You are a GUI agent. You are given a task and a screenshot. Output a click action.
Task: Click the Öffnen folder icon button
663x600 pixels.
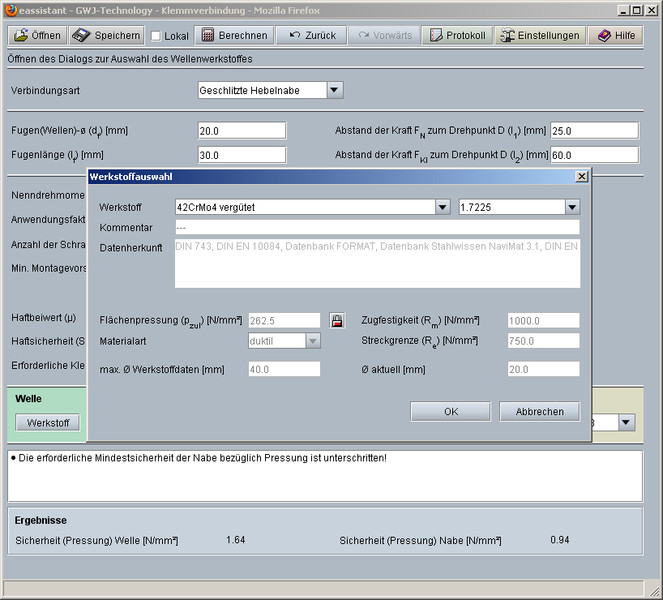pyautogui.click(x=38, y=35)
